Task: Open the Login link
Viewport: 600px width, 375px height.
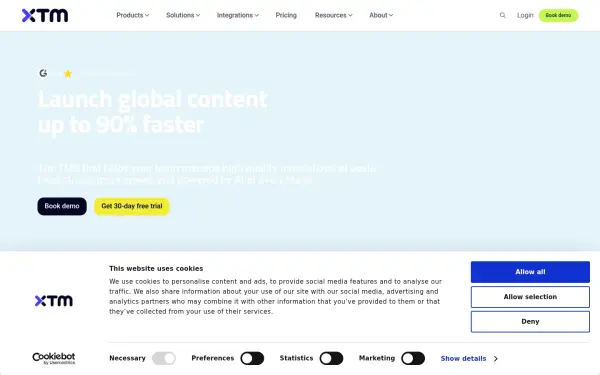Action: [x=525, y=15]
